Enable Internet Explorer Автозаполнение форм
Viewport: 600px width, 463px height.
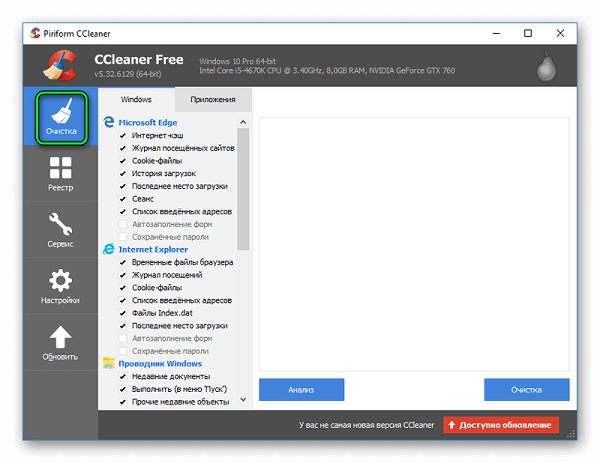(123, 338)
